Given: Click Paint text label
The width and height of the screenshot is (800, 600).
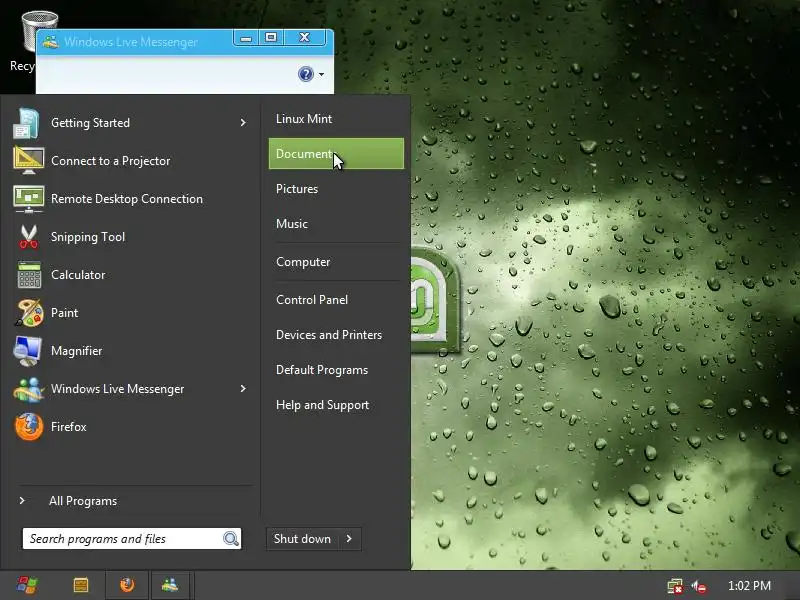Looking at the screenshot, I should pyautogui.click(x=64, y=313).
